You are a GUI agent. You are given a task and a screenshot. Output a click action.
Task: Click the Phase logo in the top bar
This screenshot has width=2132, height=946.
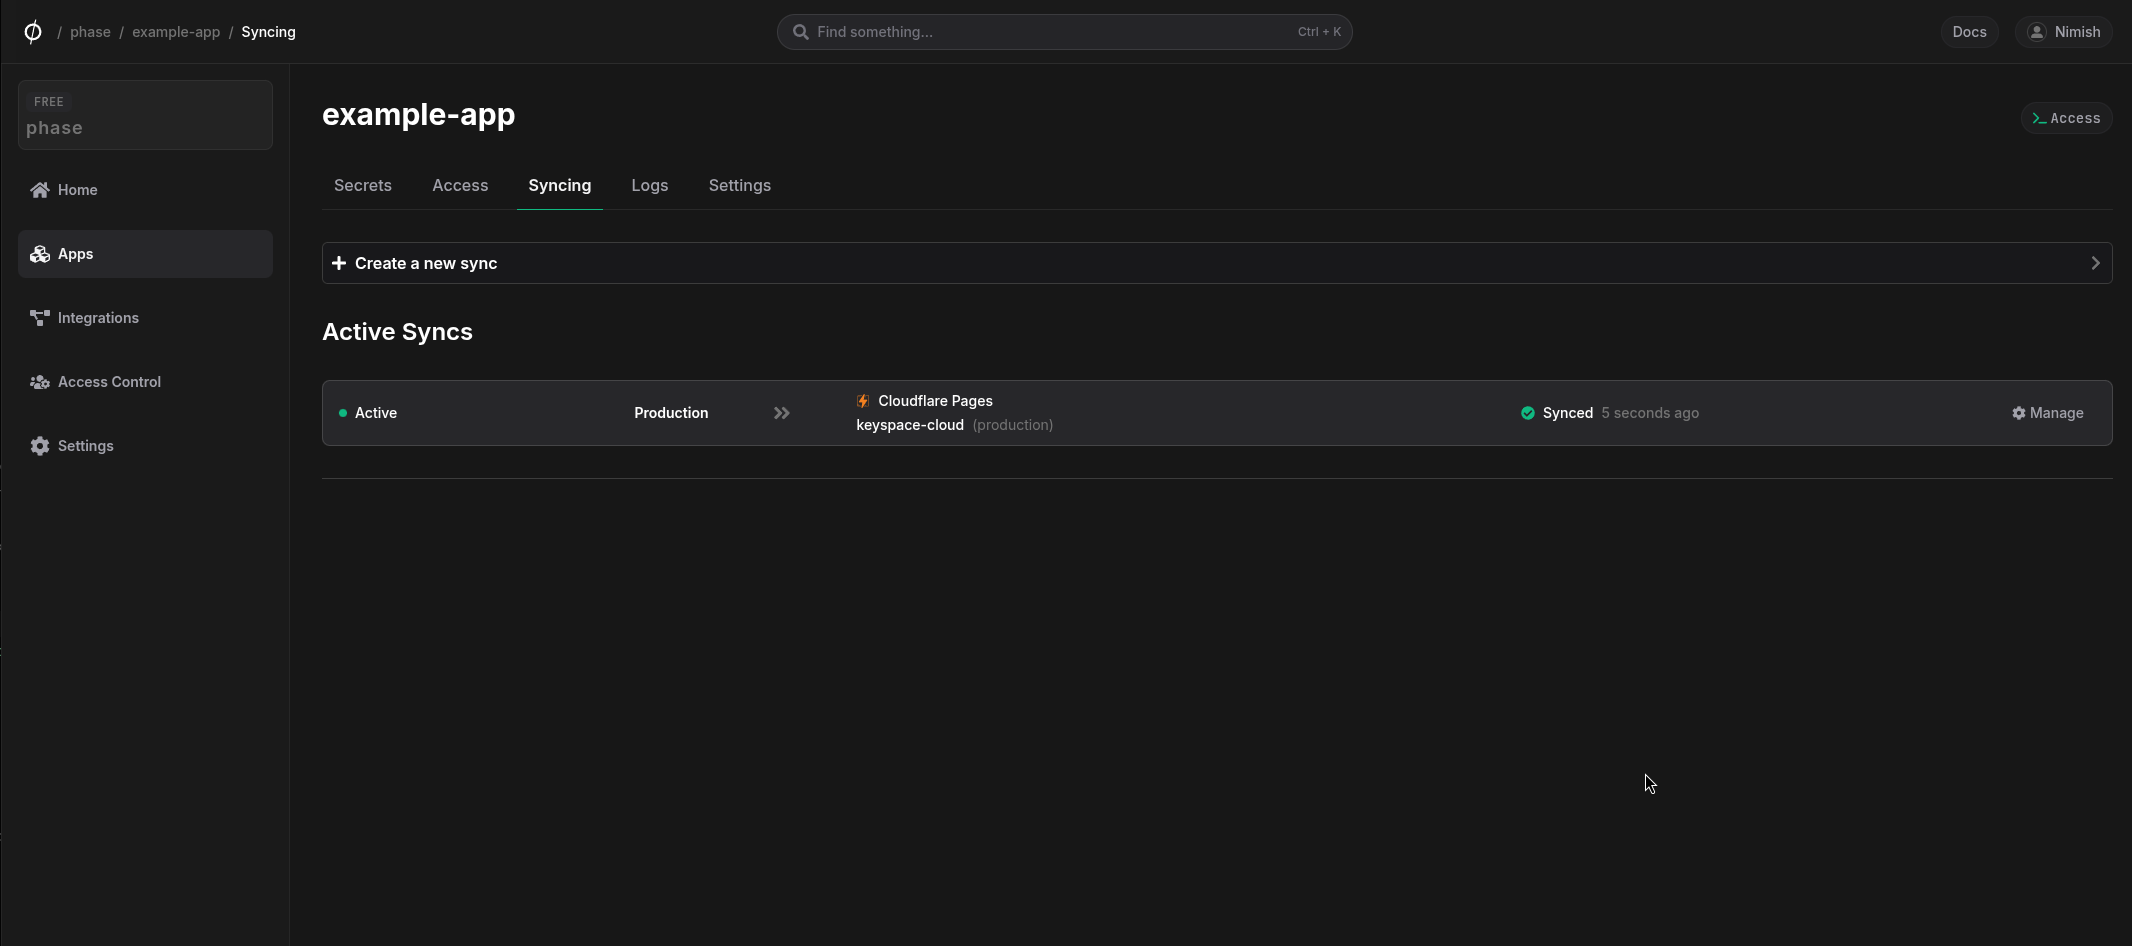click(x=32, y=31)
